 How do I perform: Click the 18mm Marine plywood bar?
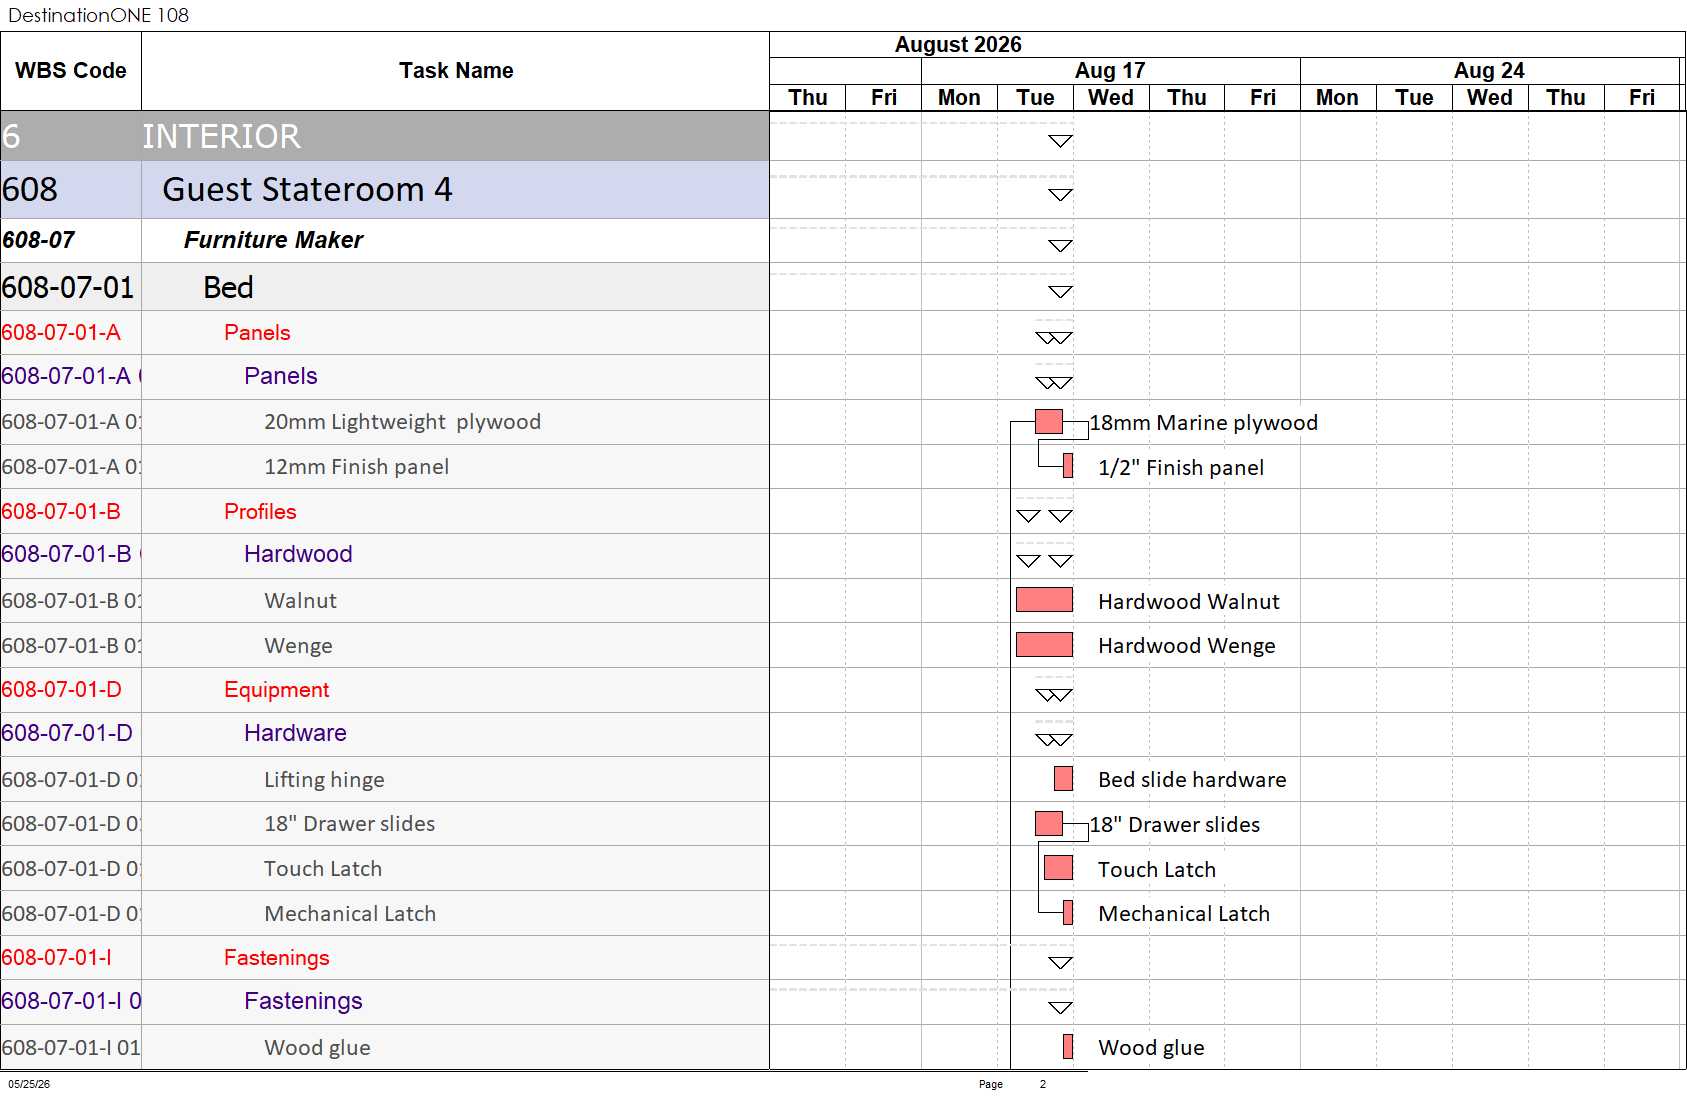1049,421
